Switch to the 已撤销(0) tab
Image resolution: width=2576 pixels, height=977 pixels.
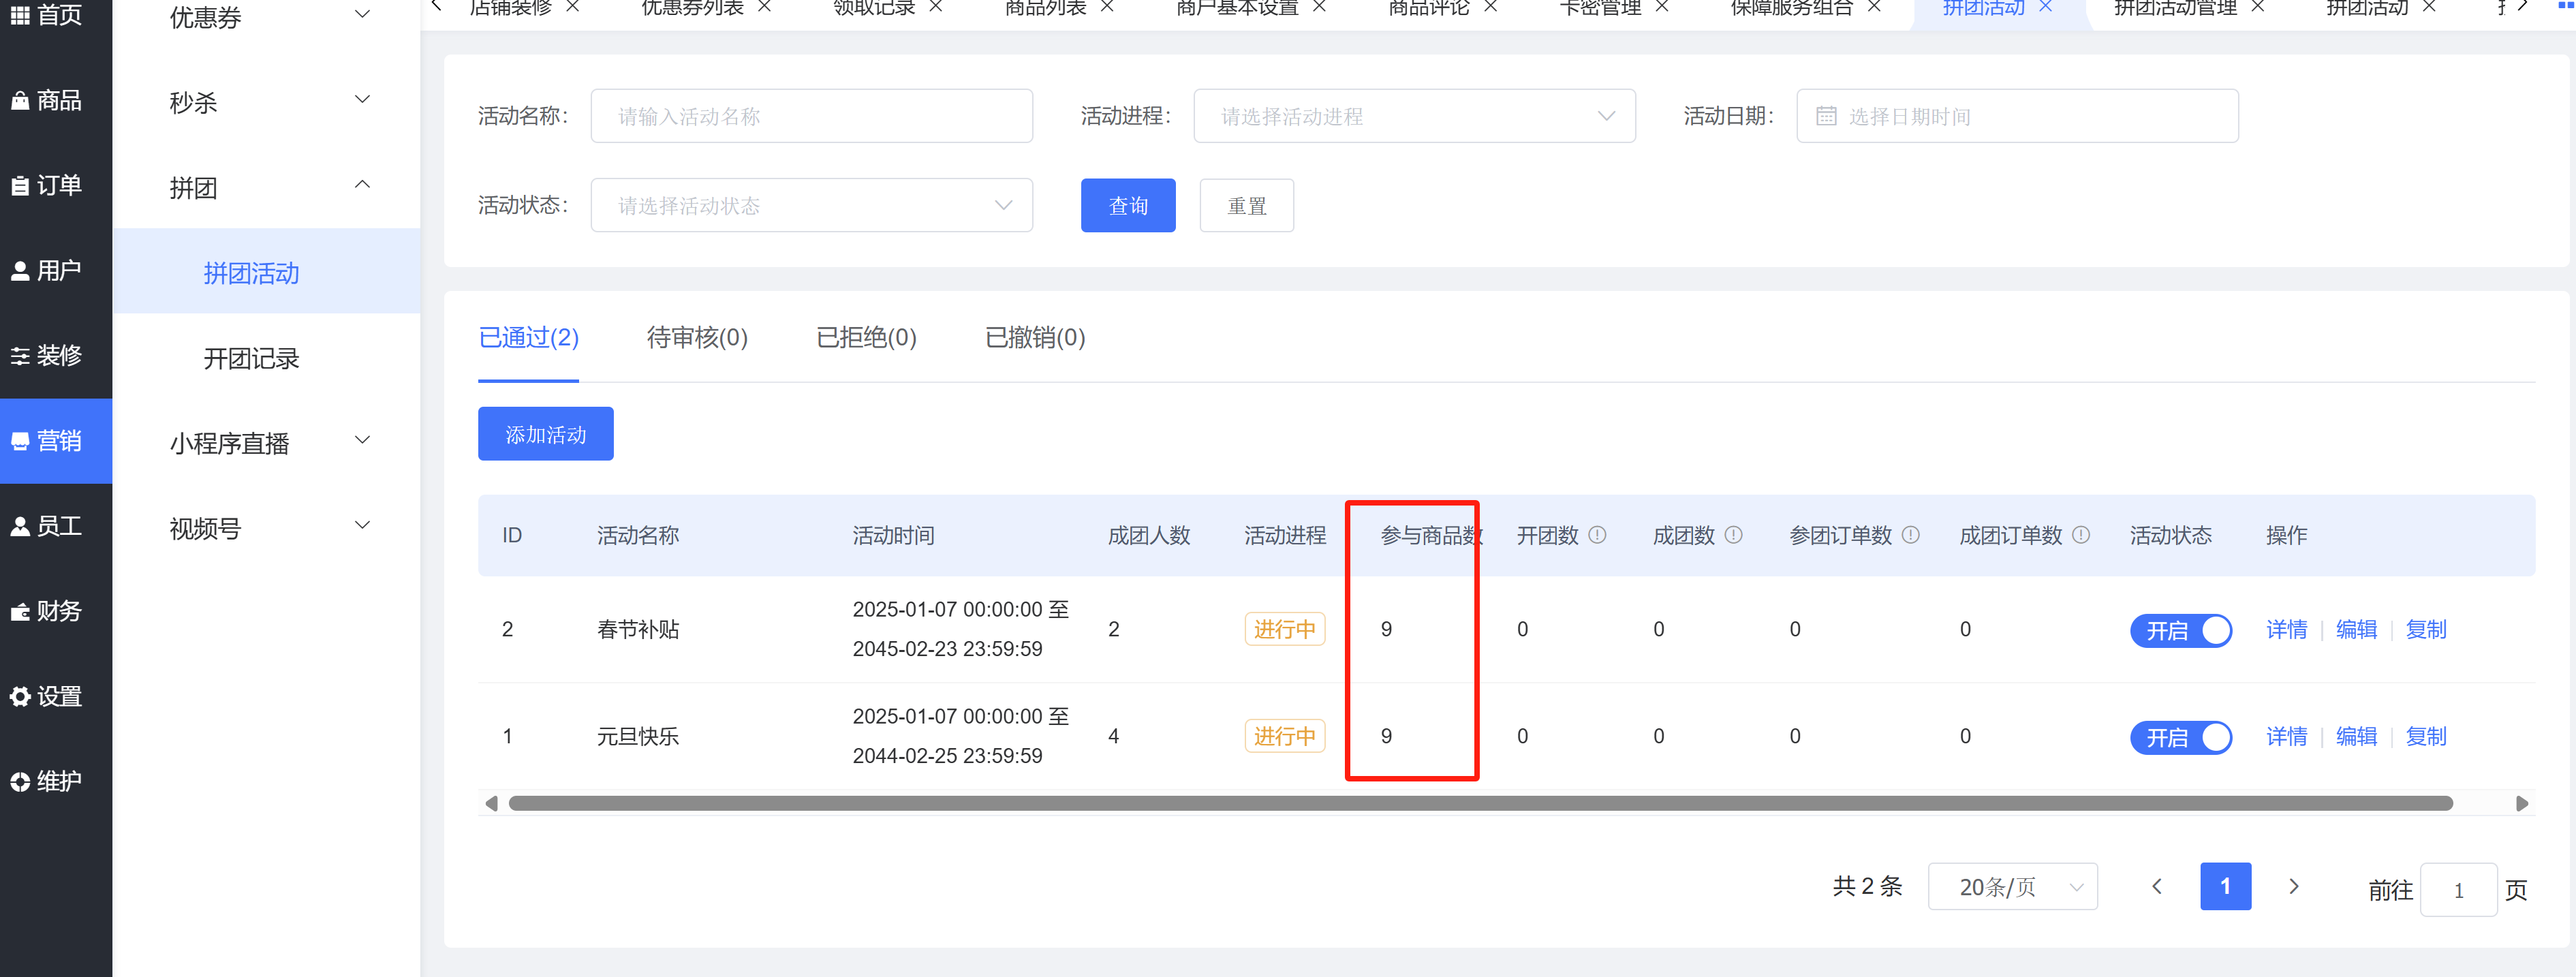1035,338
